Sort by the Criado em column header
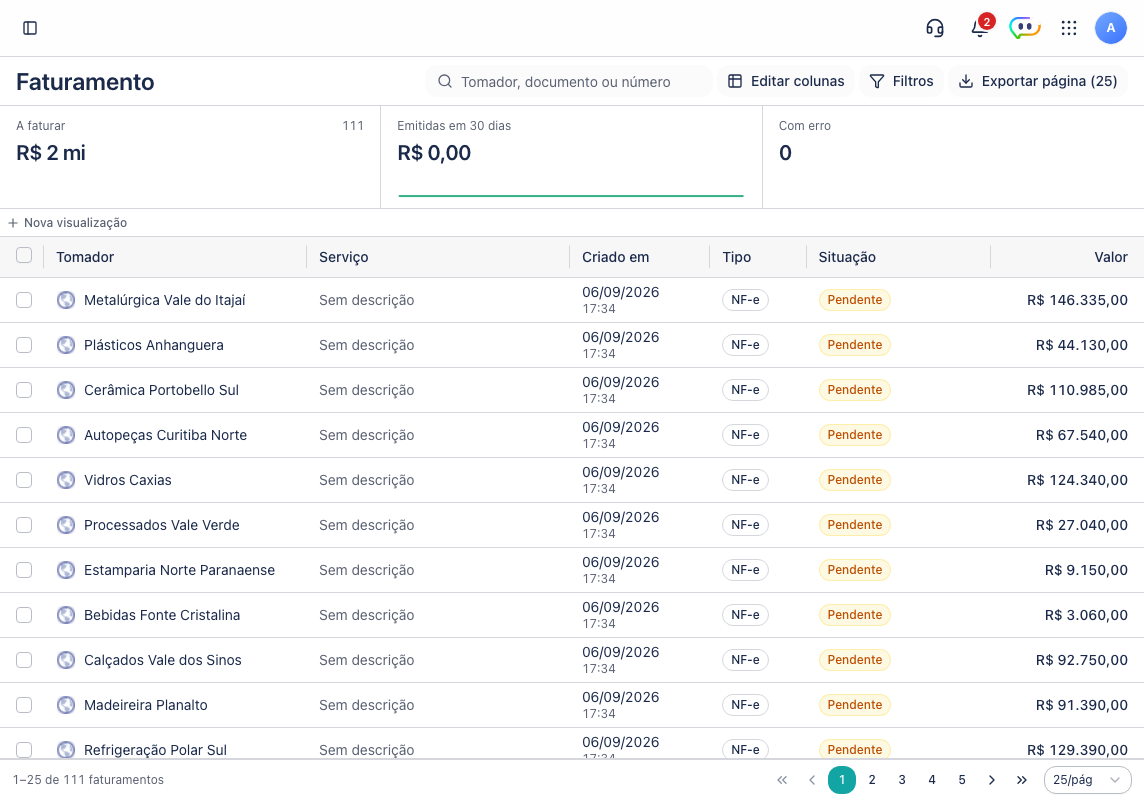The height and width of the screenshot is (800, 1144). (x=616, y=257)
